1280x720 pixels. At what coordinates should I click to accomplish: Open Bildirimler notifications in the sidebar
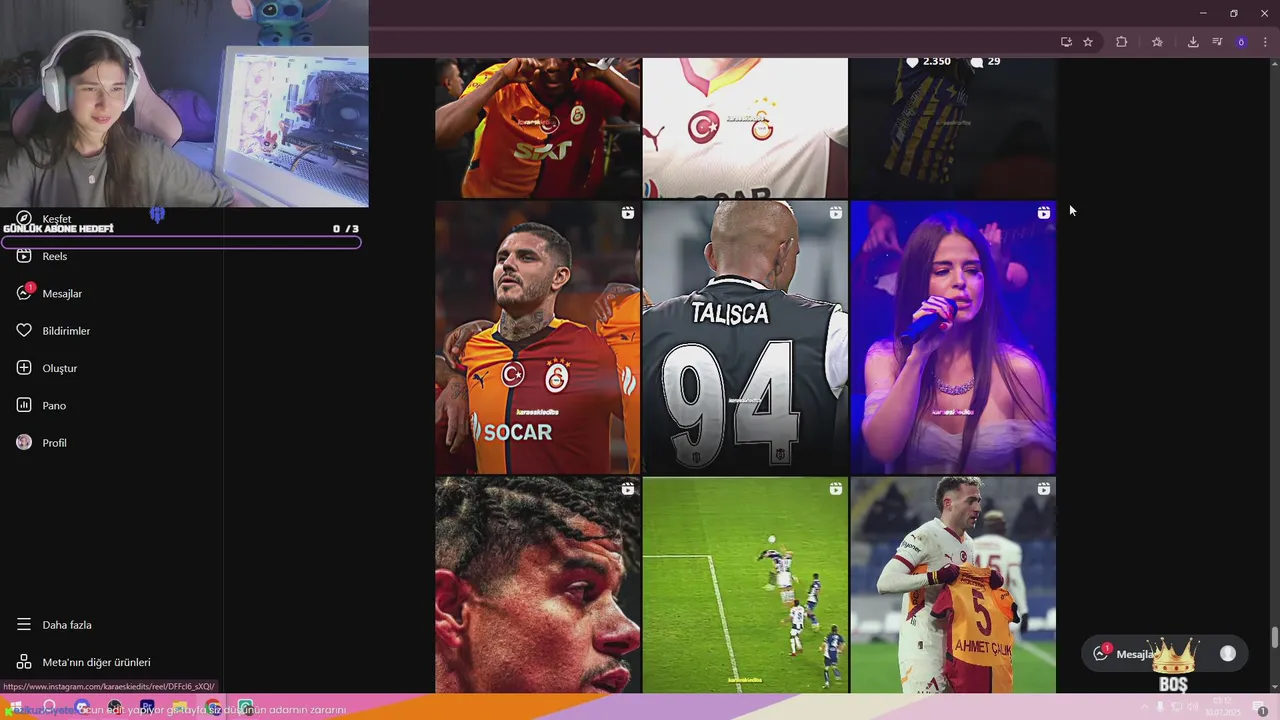[x=66, y=331]
